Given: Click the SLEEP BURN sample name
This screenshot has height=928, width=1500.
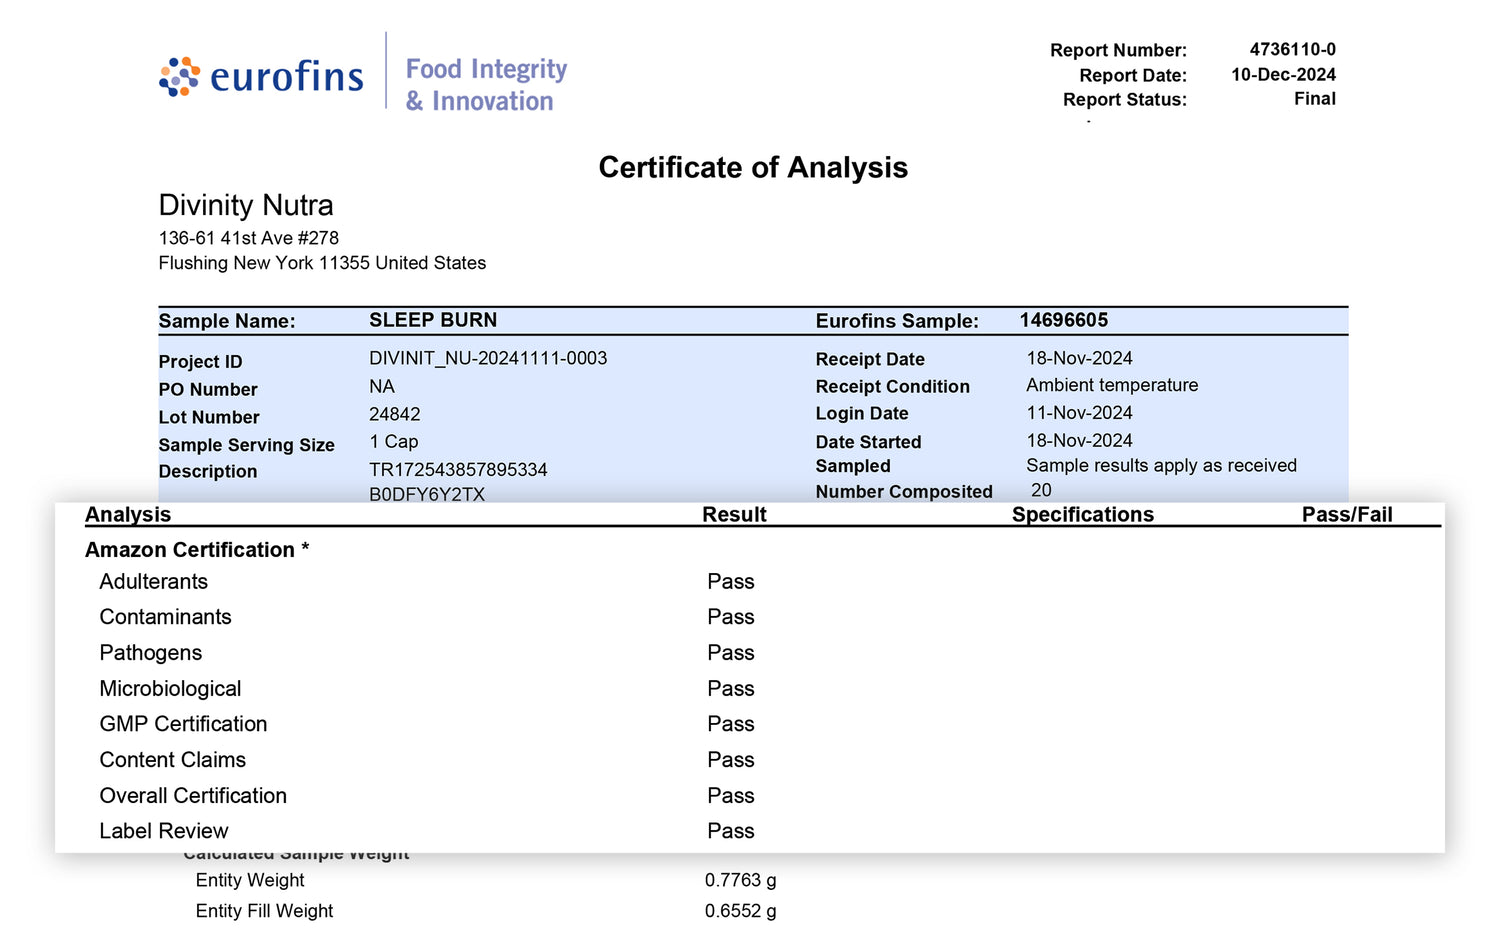Looking at the screenshot, I should (x=432, y=320).
